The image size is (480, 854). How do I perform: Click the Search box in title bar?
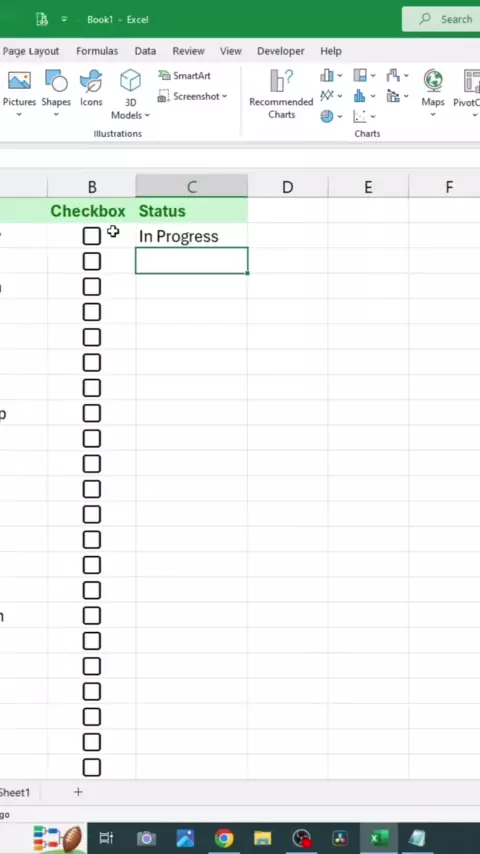pyautogui.click(x=441, y=19)
